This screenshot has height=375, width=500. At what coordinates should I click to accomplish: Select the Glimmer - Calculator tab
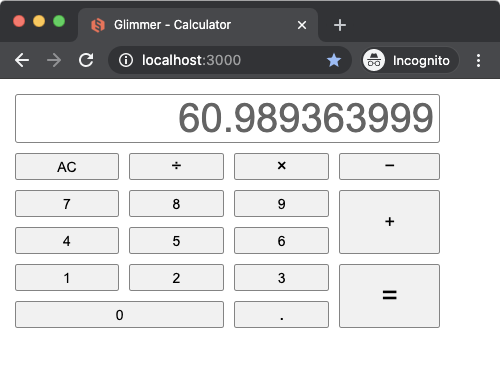tap(198, 25)
